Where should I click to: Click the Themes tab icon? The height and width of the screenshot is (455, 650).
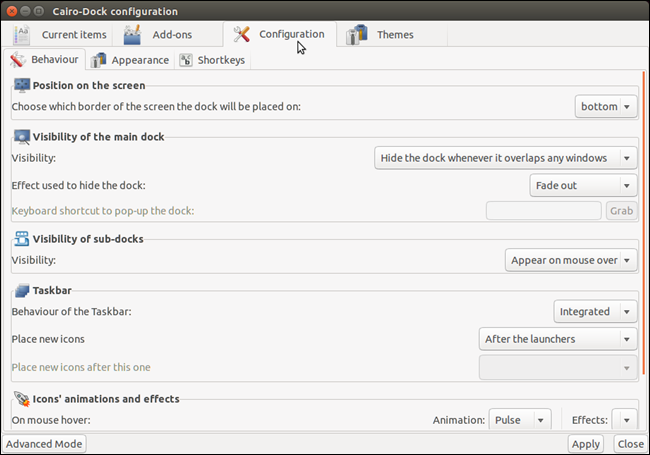(x=357, y=35)
